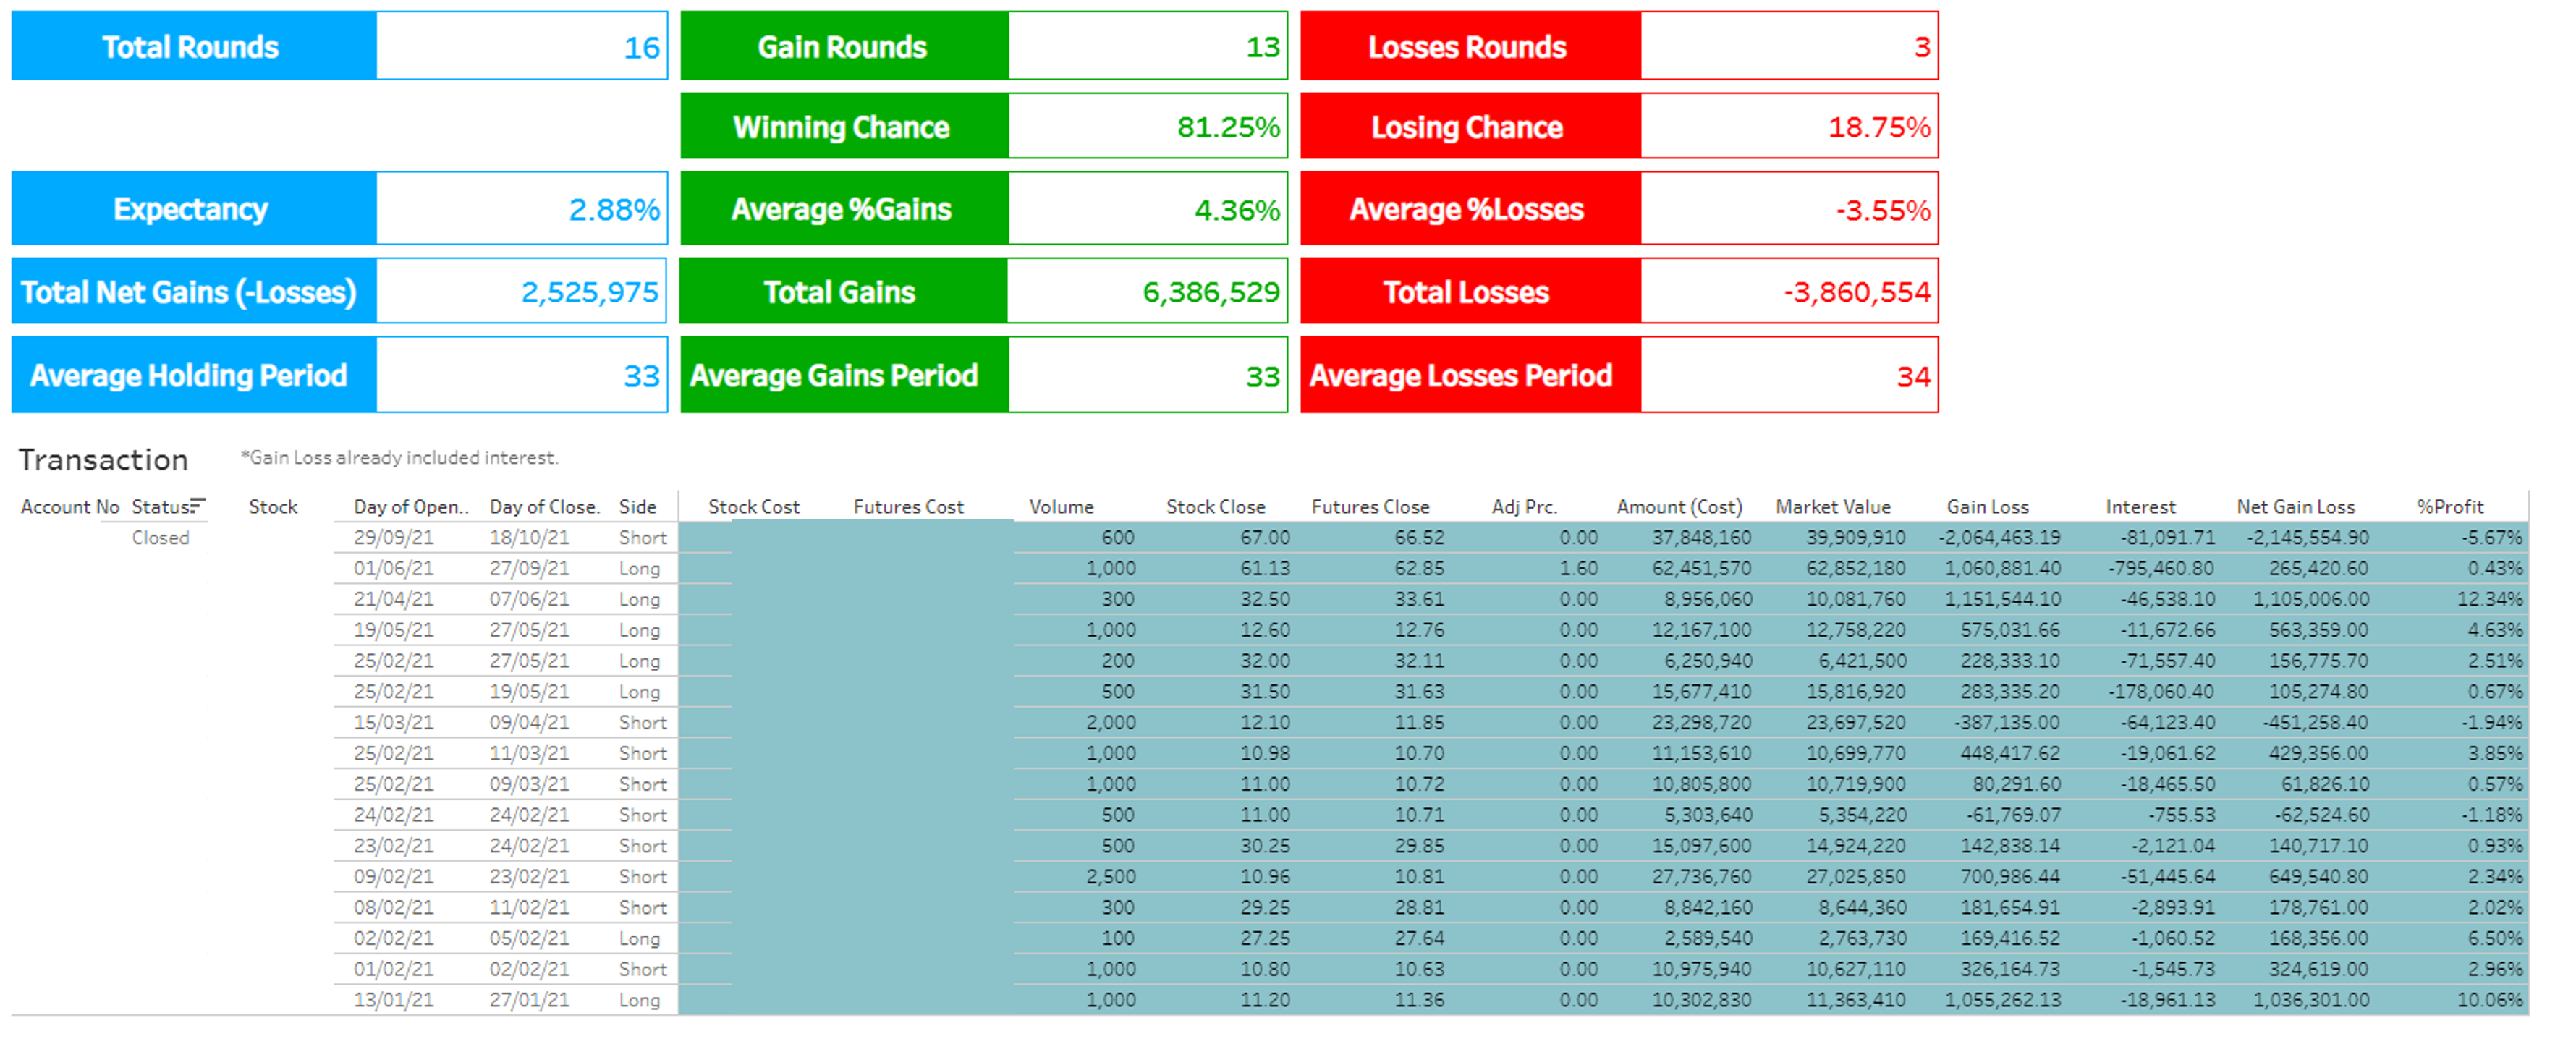
Task: Click the Total Rounds blue label
Action: tap(192, 47)
